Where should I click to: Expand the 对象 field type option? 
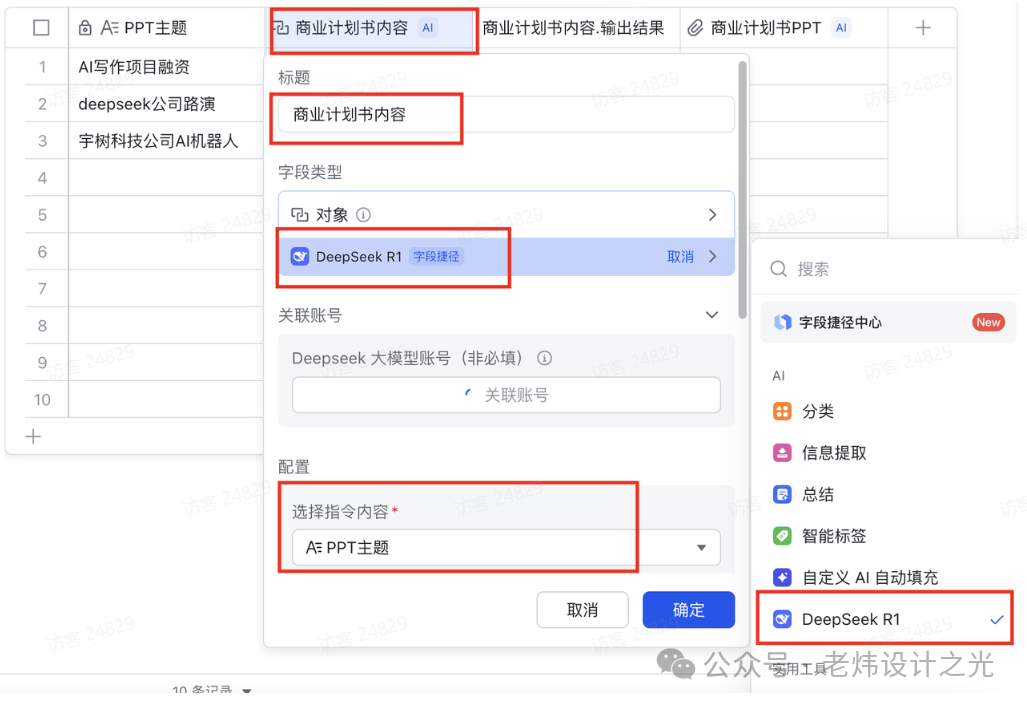506,215
